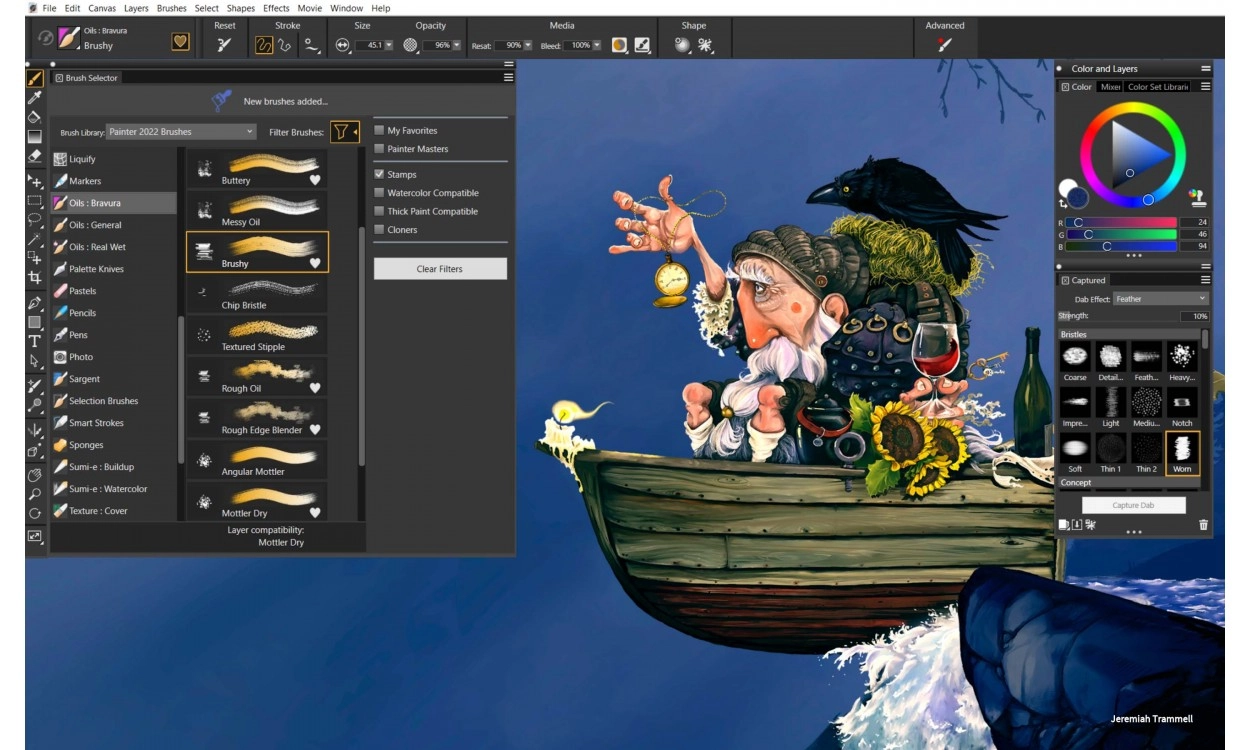The width and height of the screenshot is (1250, 750).
Task: Click the favorite heart icon in property bar
Action: 180,42
